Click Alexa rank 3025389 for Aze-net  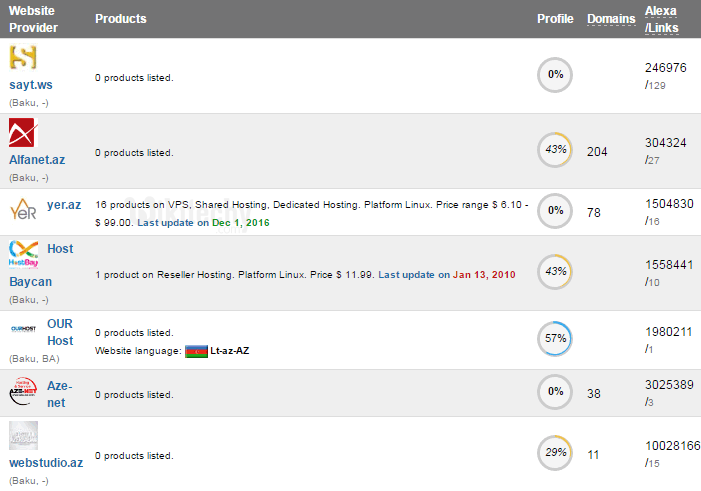click(x=669, y=385)
